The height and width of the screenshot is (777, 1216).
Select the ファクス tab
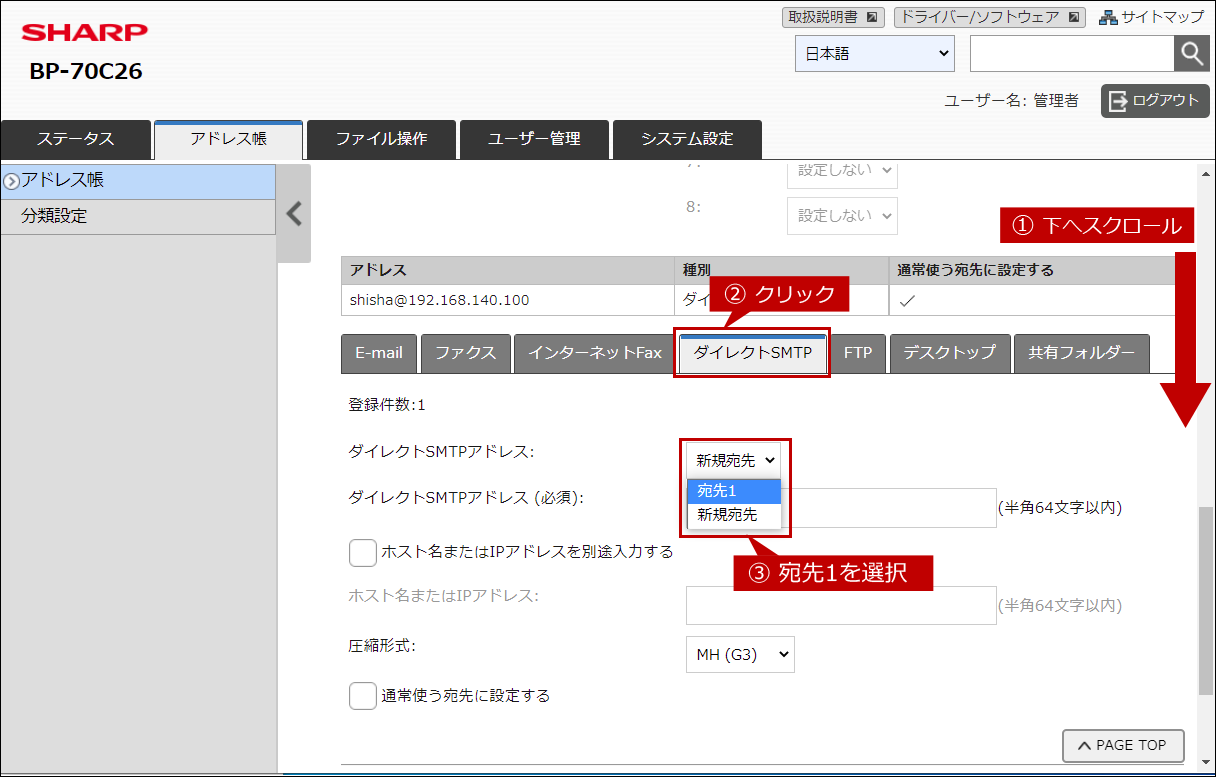click(465, 353)
